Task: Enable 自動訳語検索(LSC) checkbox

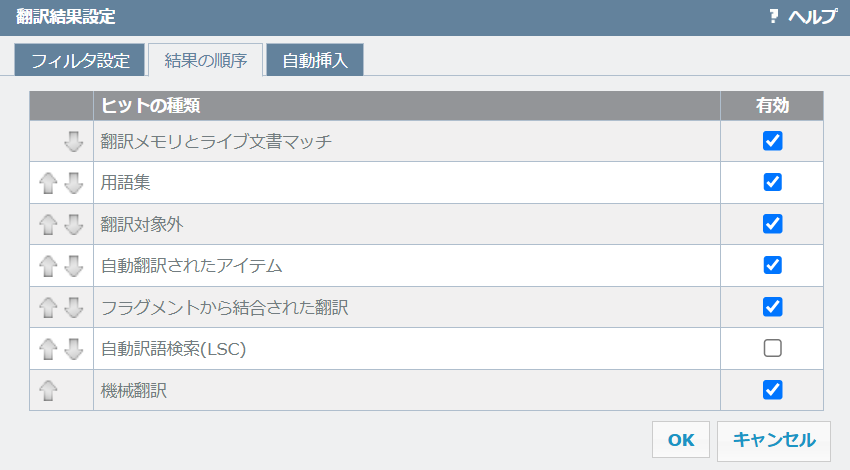Action: [772, 348]
